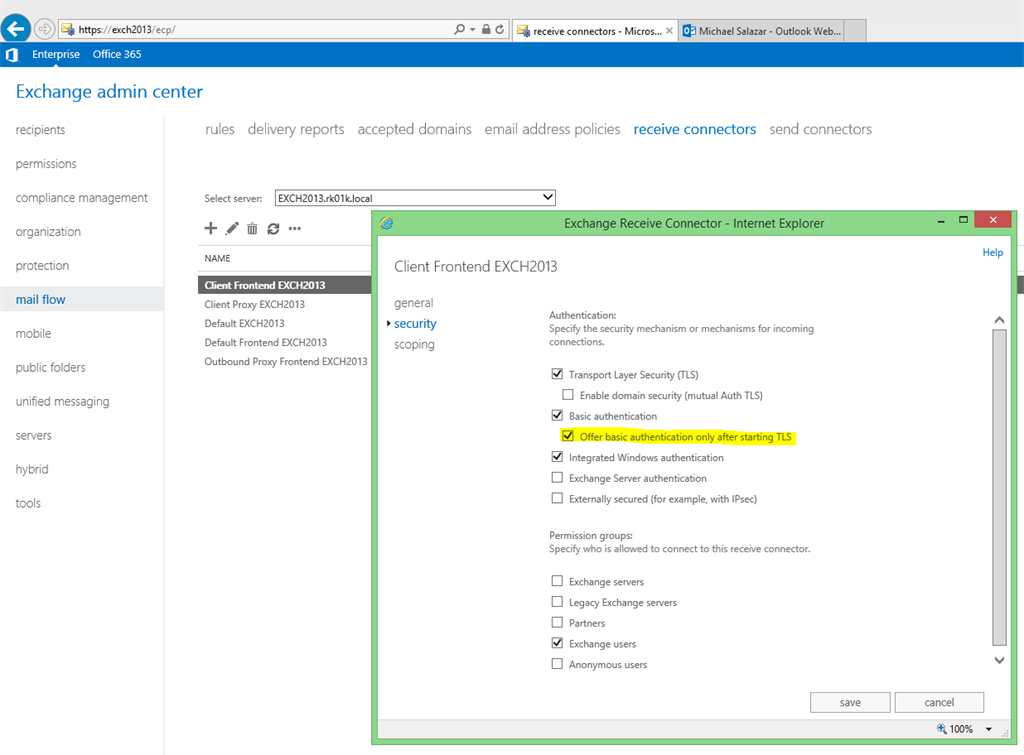Open zoom level dropdown arrow in dialog
This screenshot has height=755, width=1024.
(x=989, y=729)
